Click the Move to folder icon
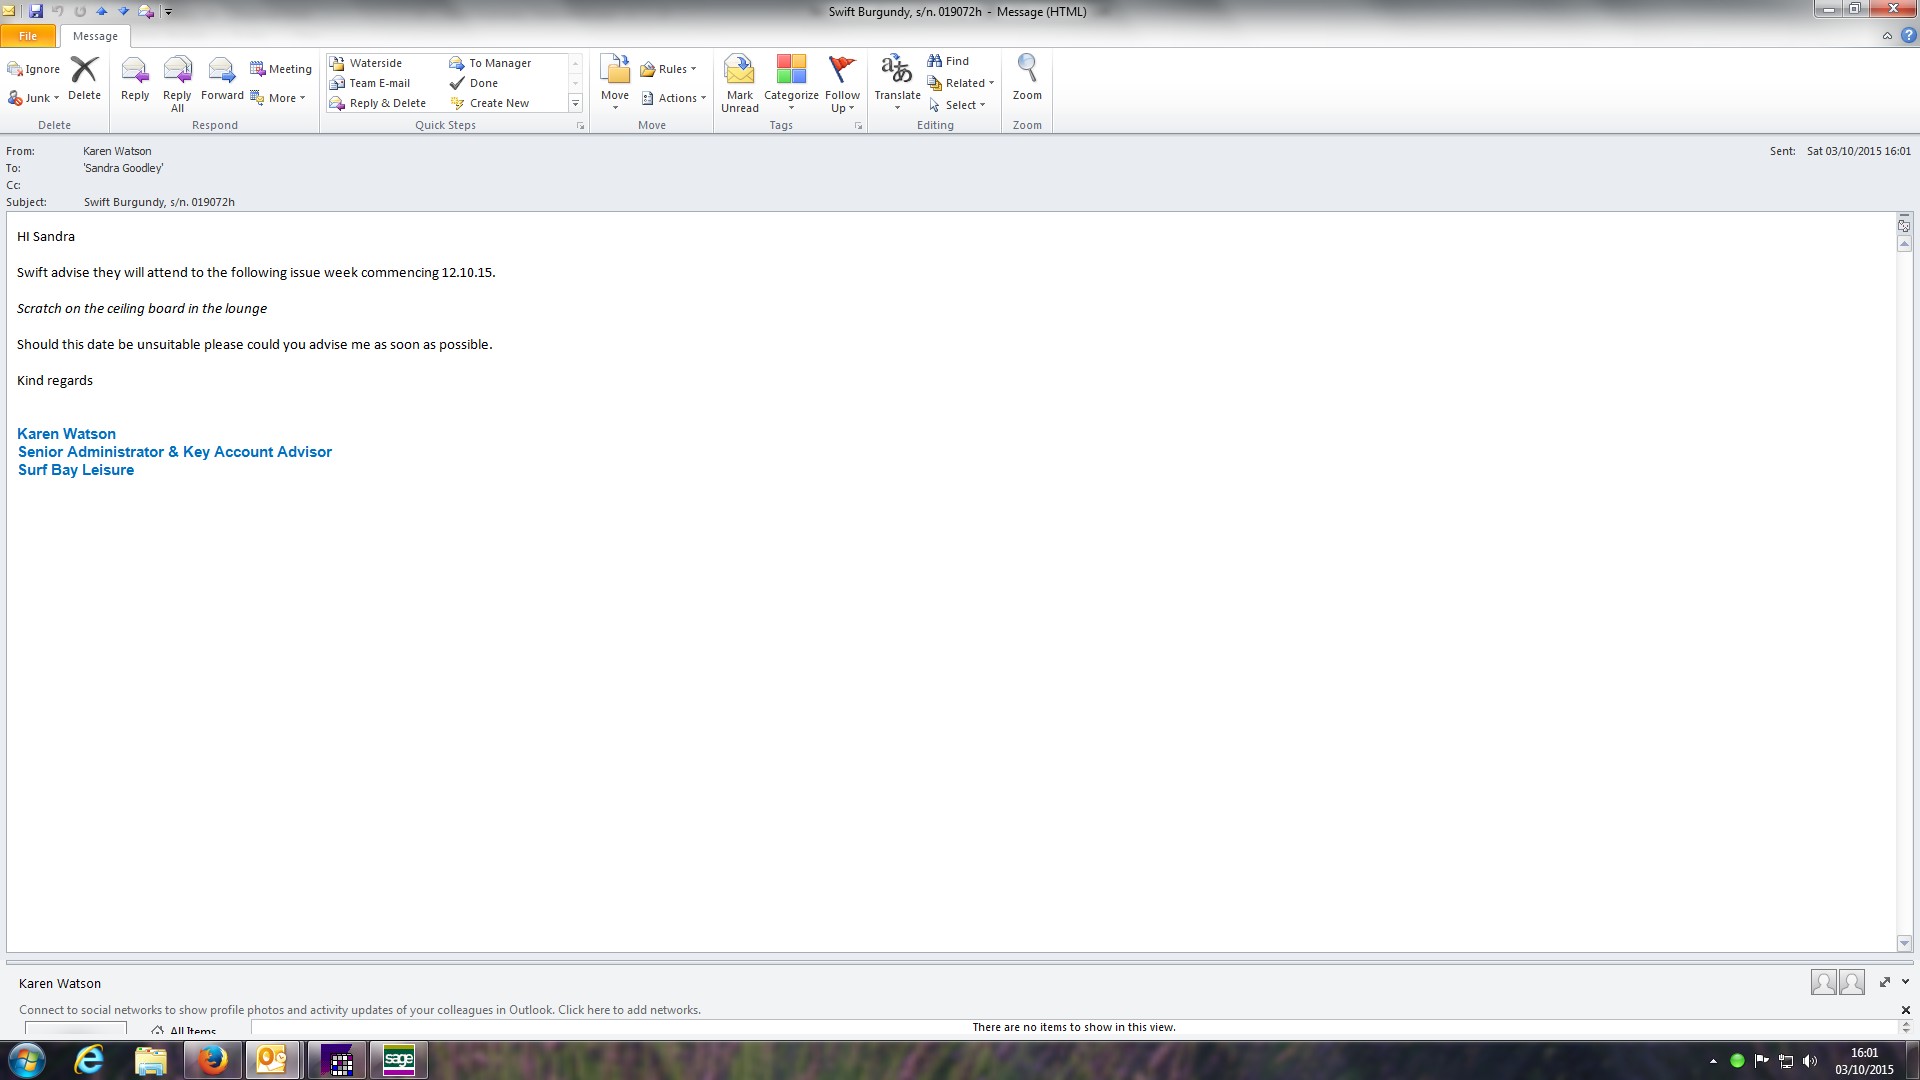 [x=615, y=72]
